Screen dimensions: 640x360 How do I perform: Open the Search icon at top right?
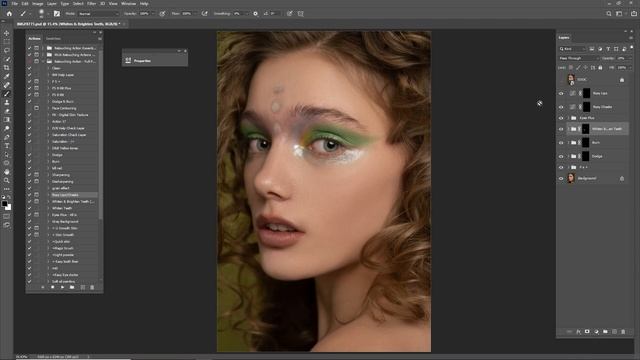pyautogui.click(x=609, y=13)
